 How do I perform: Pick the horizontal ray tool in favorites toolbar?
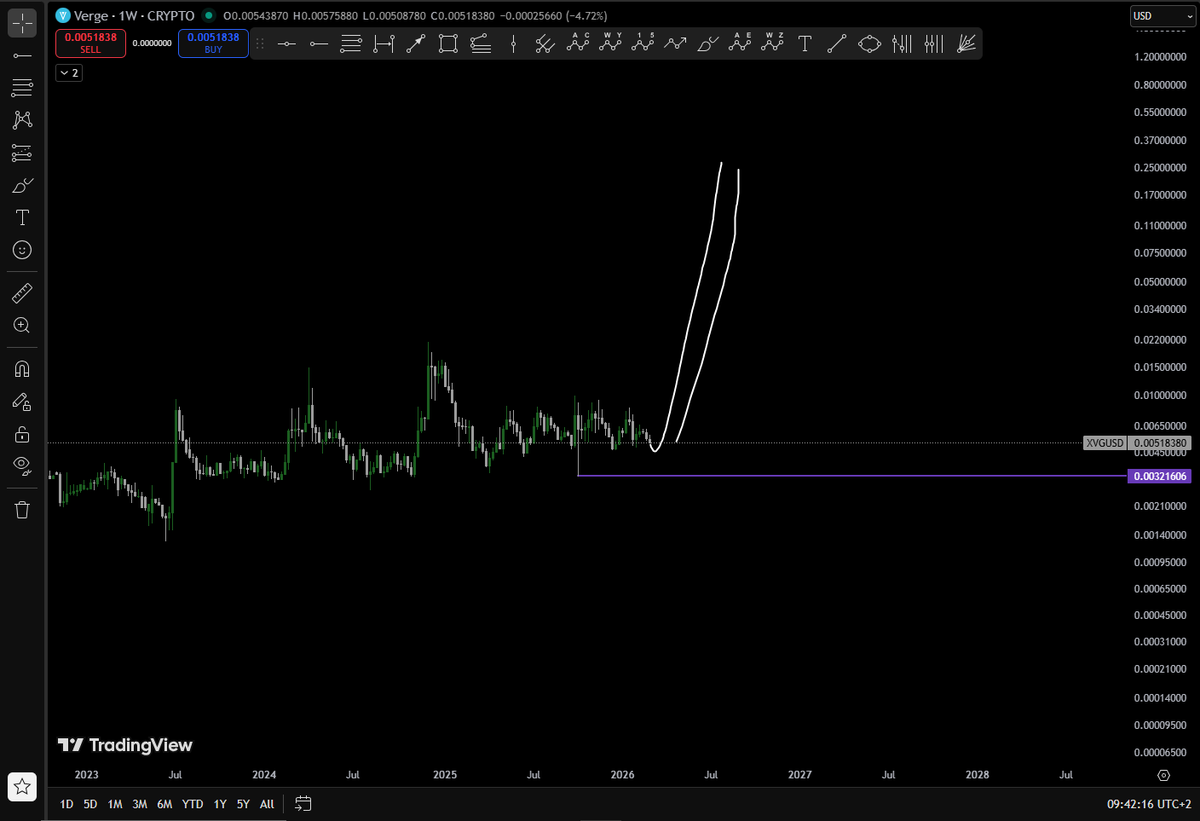point(320,44)
